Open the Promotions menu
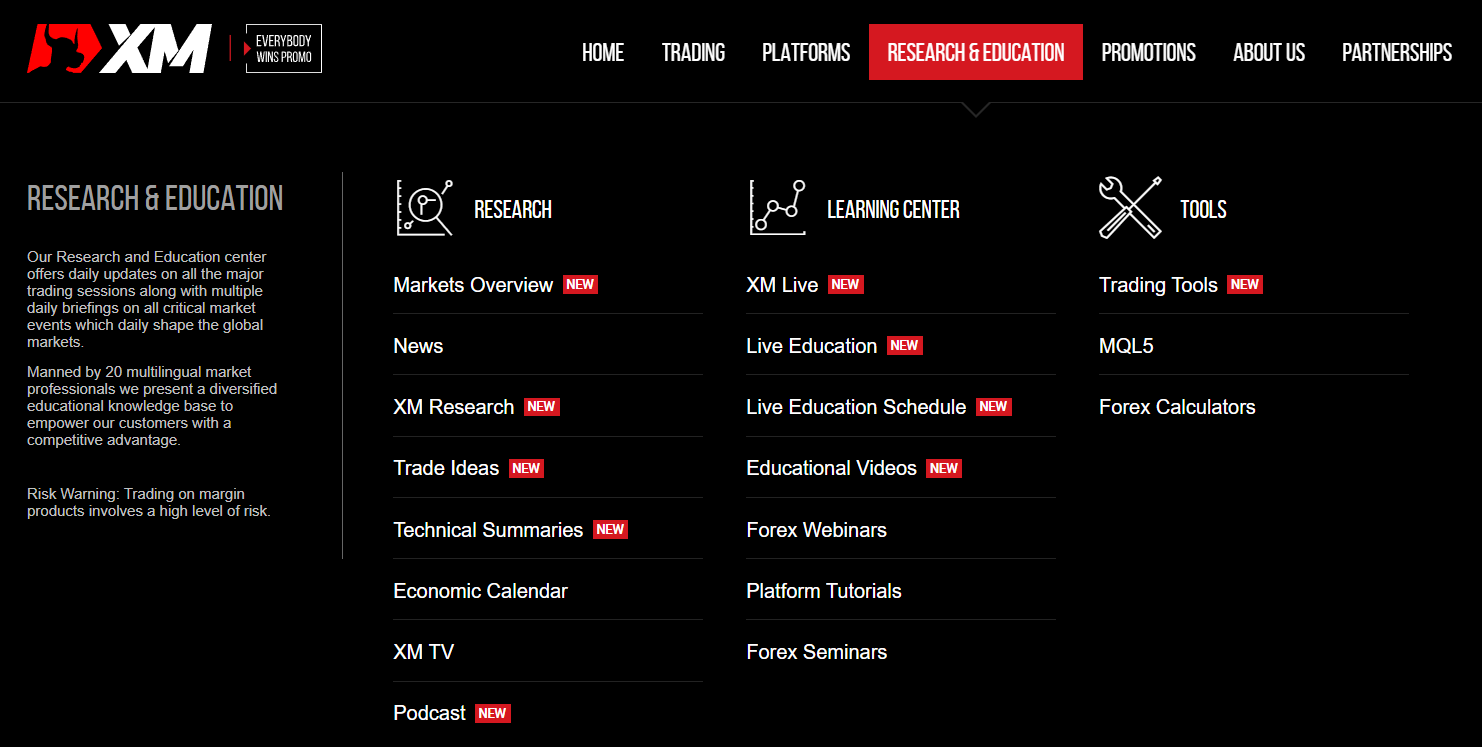 click(1148, 52)
